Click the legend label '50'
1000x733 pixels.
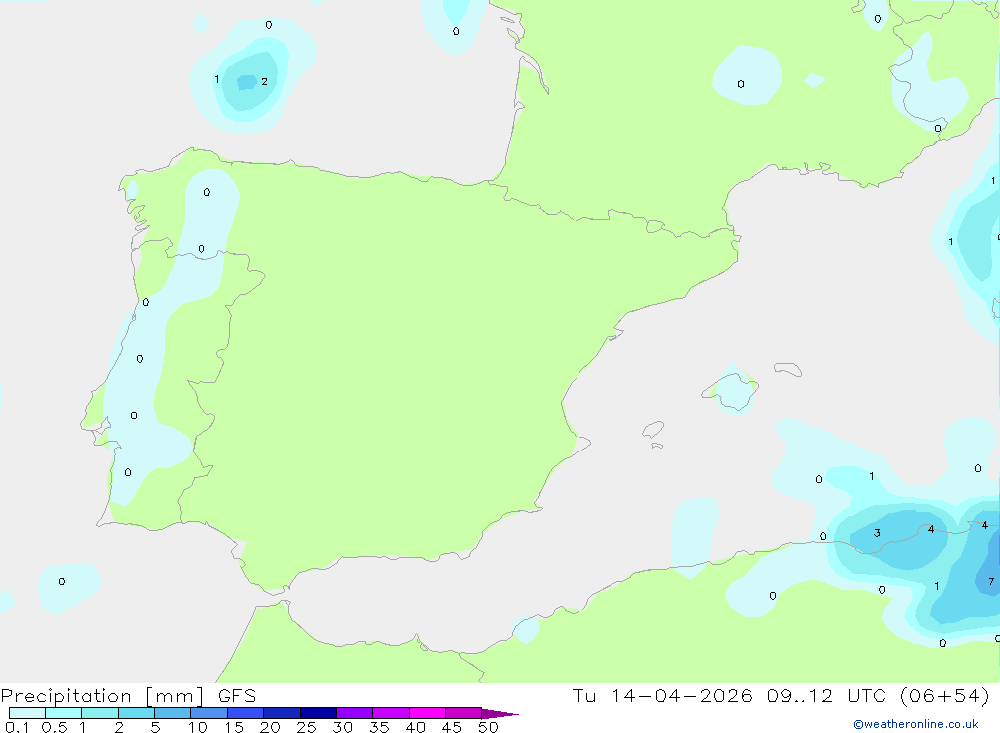point(488,727)
